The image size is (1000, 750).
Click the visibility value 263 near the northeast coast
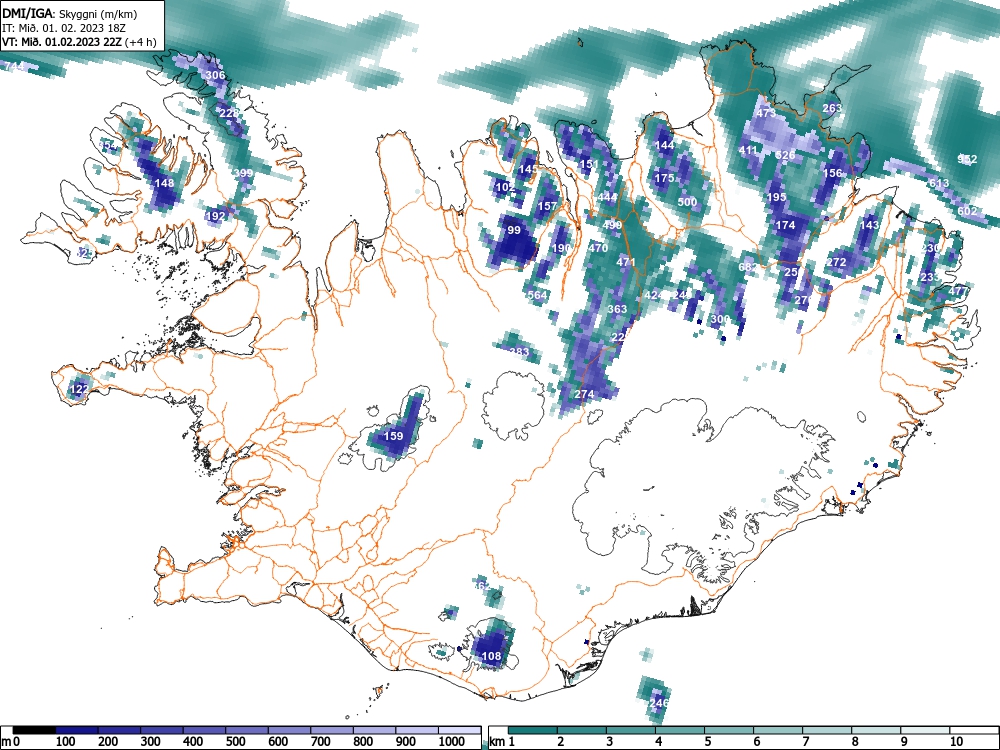click(832, 108)
